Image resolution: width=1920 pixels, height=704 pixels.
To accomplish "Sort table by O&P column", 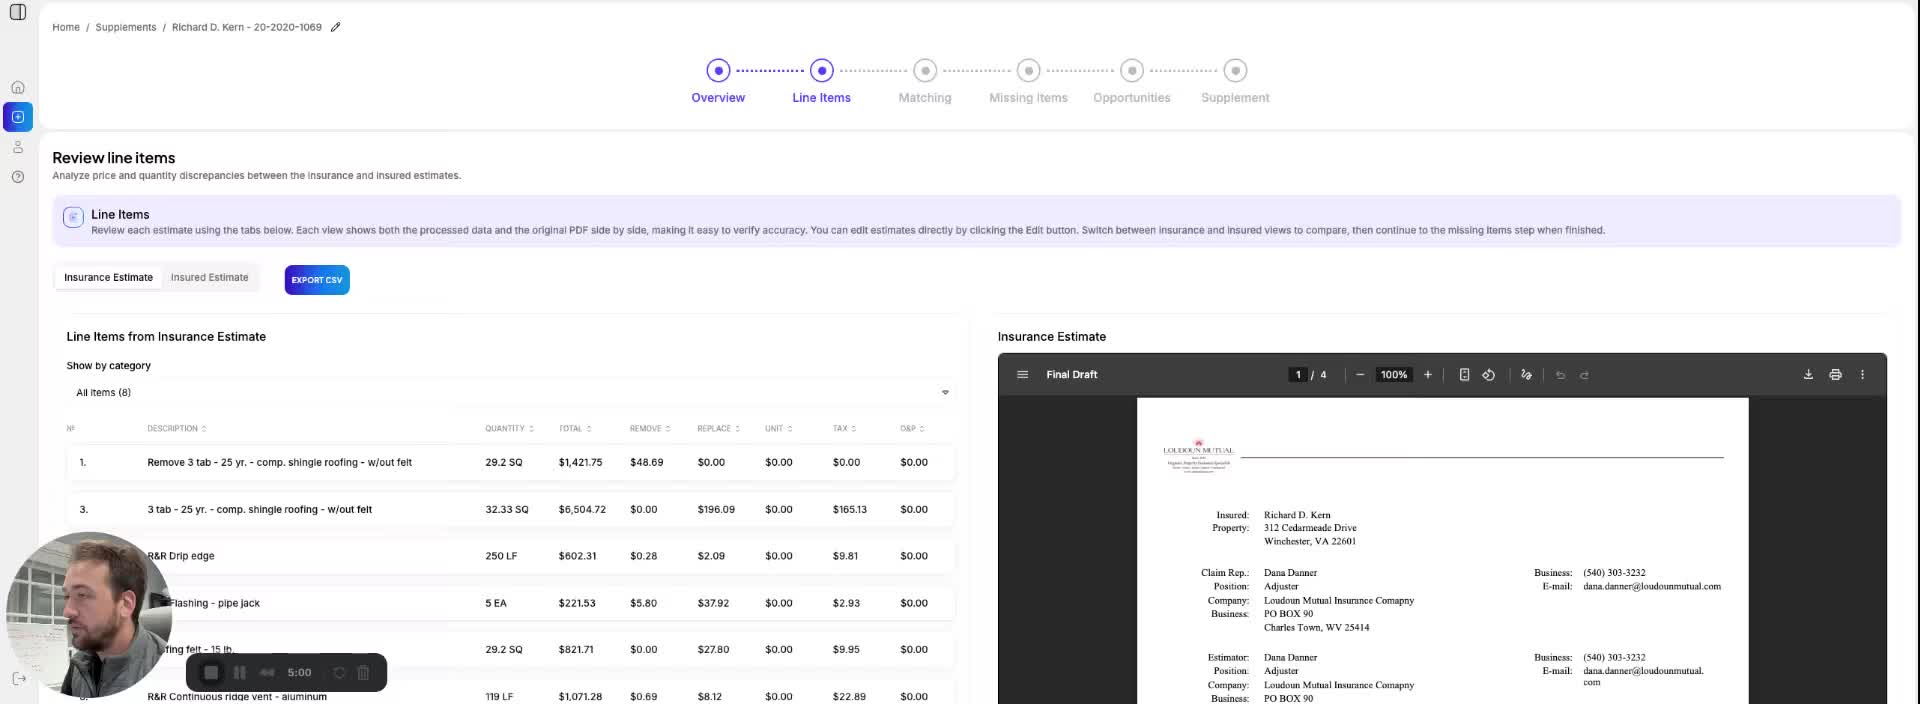I will click(912, 429).
